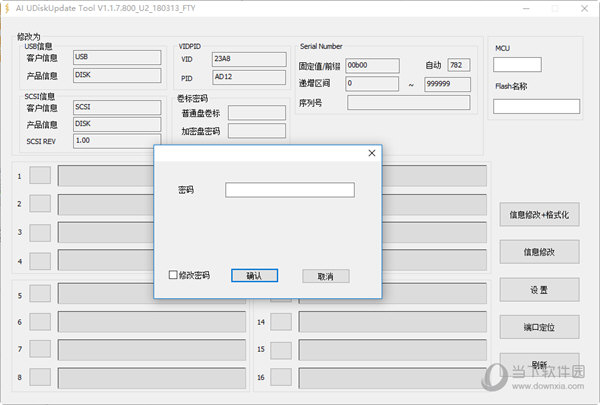Click the Flash名称 text box
The width and height of the screenshot is (600, 405).
[x=536, y=106]
